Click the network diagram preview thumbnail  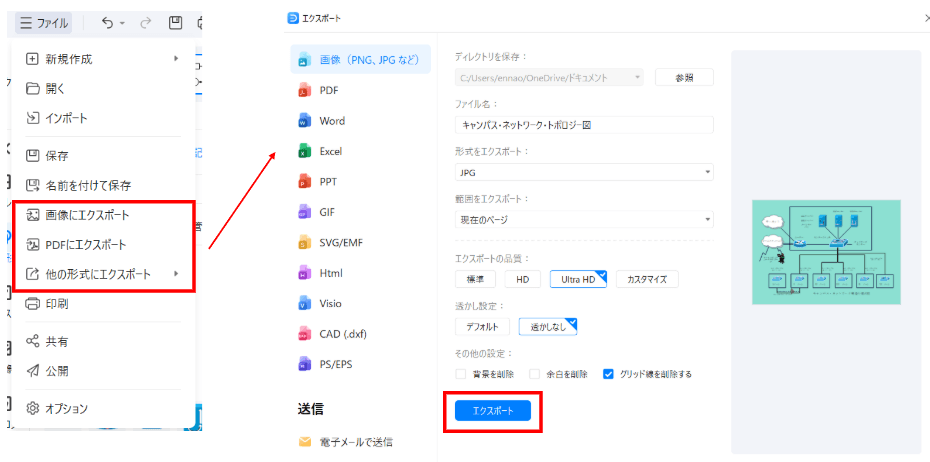click(x=826, y=252)
